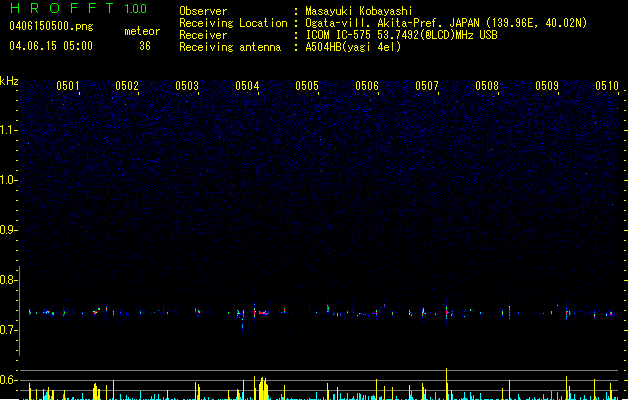Image resolution: width=629 pixels, height=400 pixels.
Task: Click the Receiving antenna label
Action: point(230,47)
